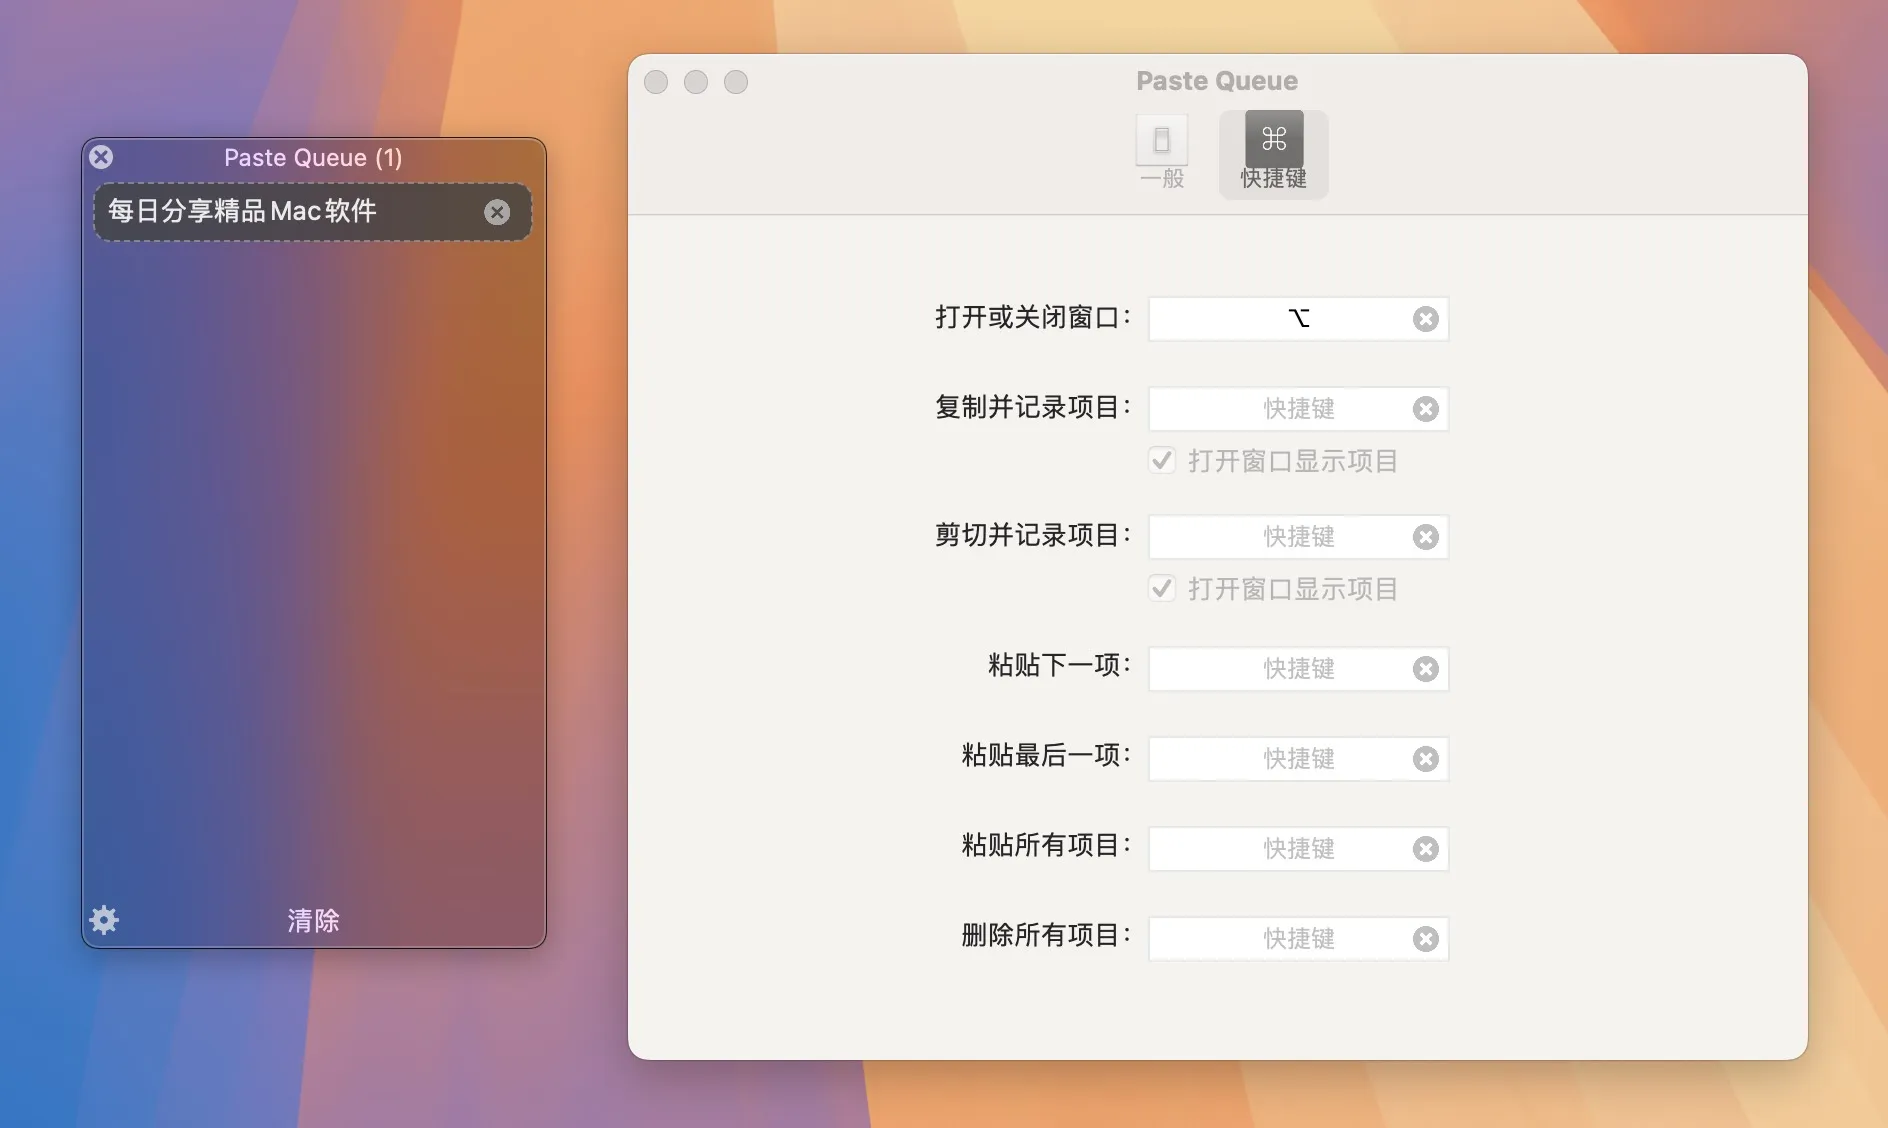The width and height of the screenshot is (1888, 1128).
Task: Record shortcut for 打开或关闭窗口 field
Action: (x=1298, y=319)
